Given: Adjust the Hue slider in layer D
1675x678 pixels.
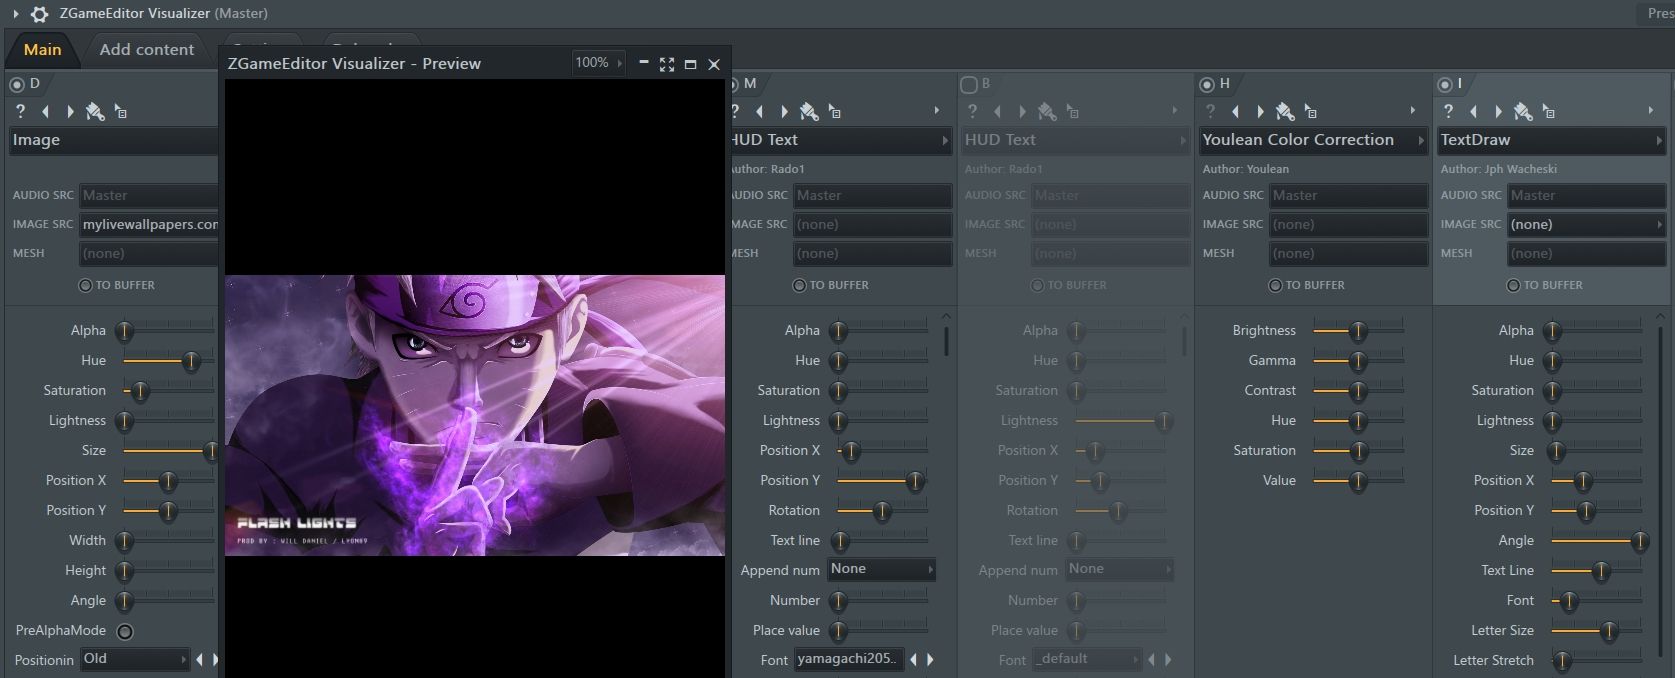Looking at the screenshot, I should pyautogui.click(x=168, y=360).
